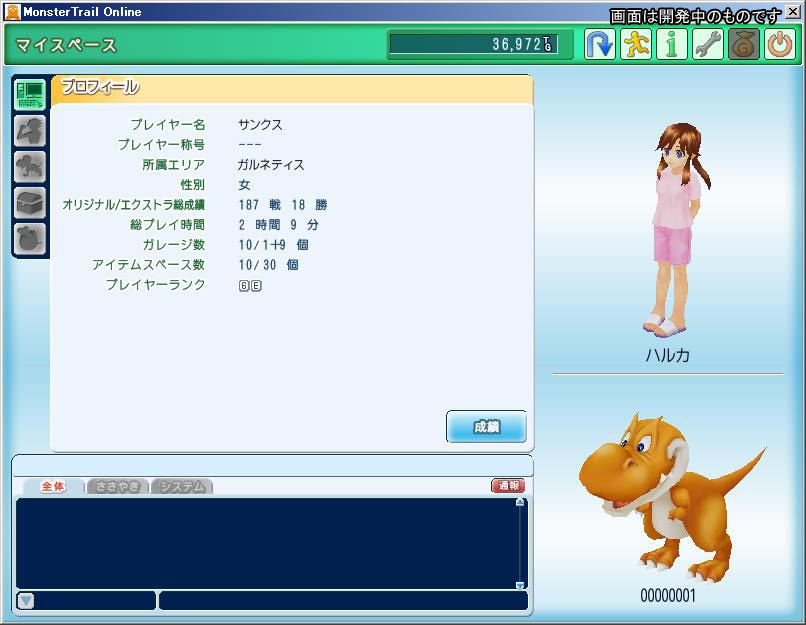
Task: Click the chat scrollbar up arrow
Action: click(520, 502)
